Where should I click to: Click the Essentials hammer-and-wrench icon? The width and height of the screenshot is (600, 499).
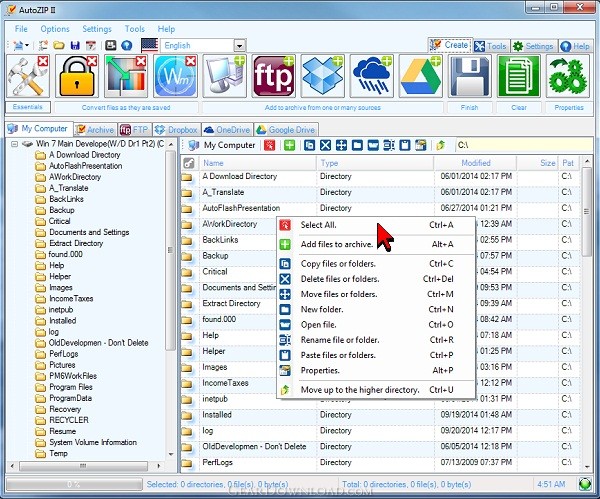pos(28,76)
